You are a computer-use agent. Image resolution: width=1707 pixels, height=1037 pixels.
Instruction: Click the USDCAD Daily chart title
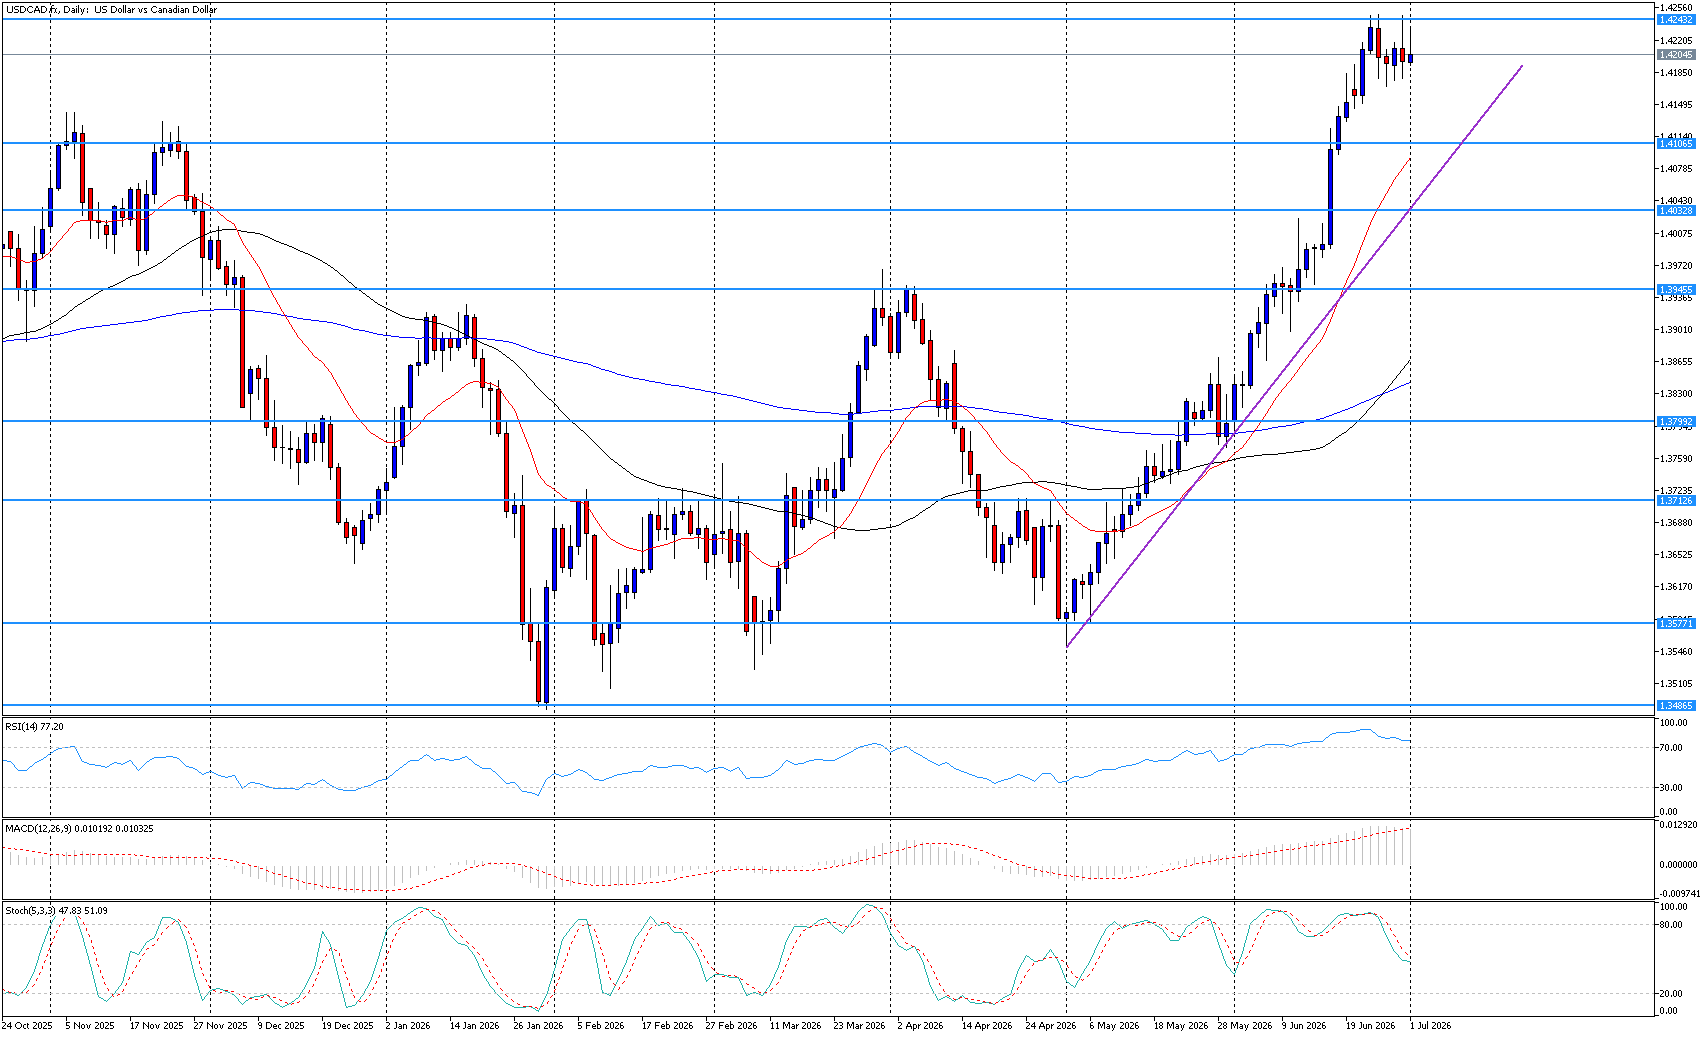[113, 10]
